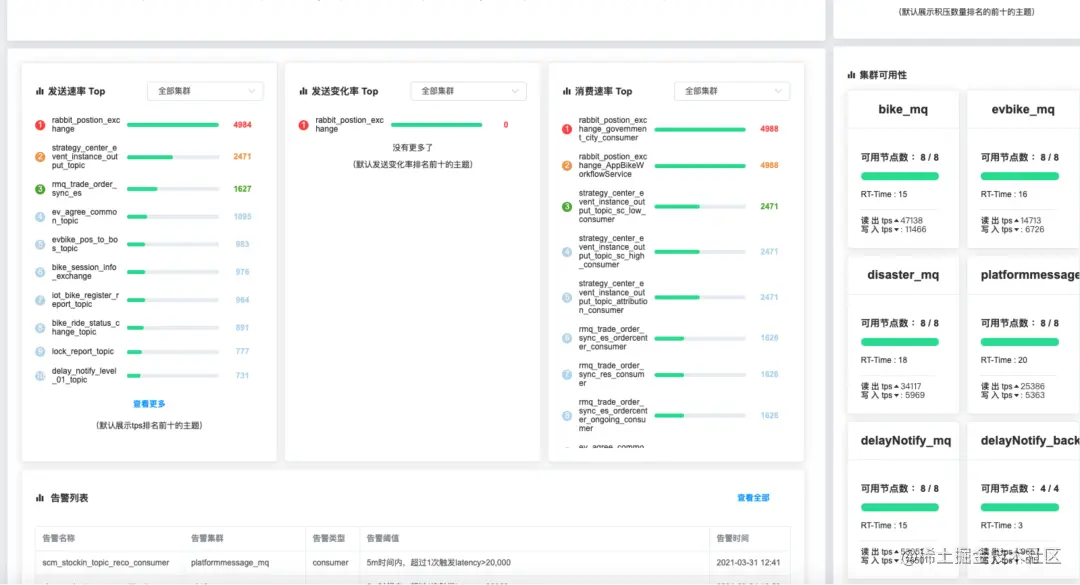This screenshot has width=1080, height=585.
Task: Click rank 6 badge for bike_session_info_exchange
Action: pos(40,272)
